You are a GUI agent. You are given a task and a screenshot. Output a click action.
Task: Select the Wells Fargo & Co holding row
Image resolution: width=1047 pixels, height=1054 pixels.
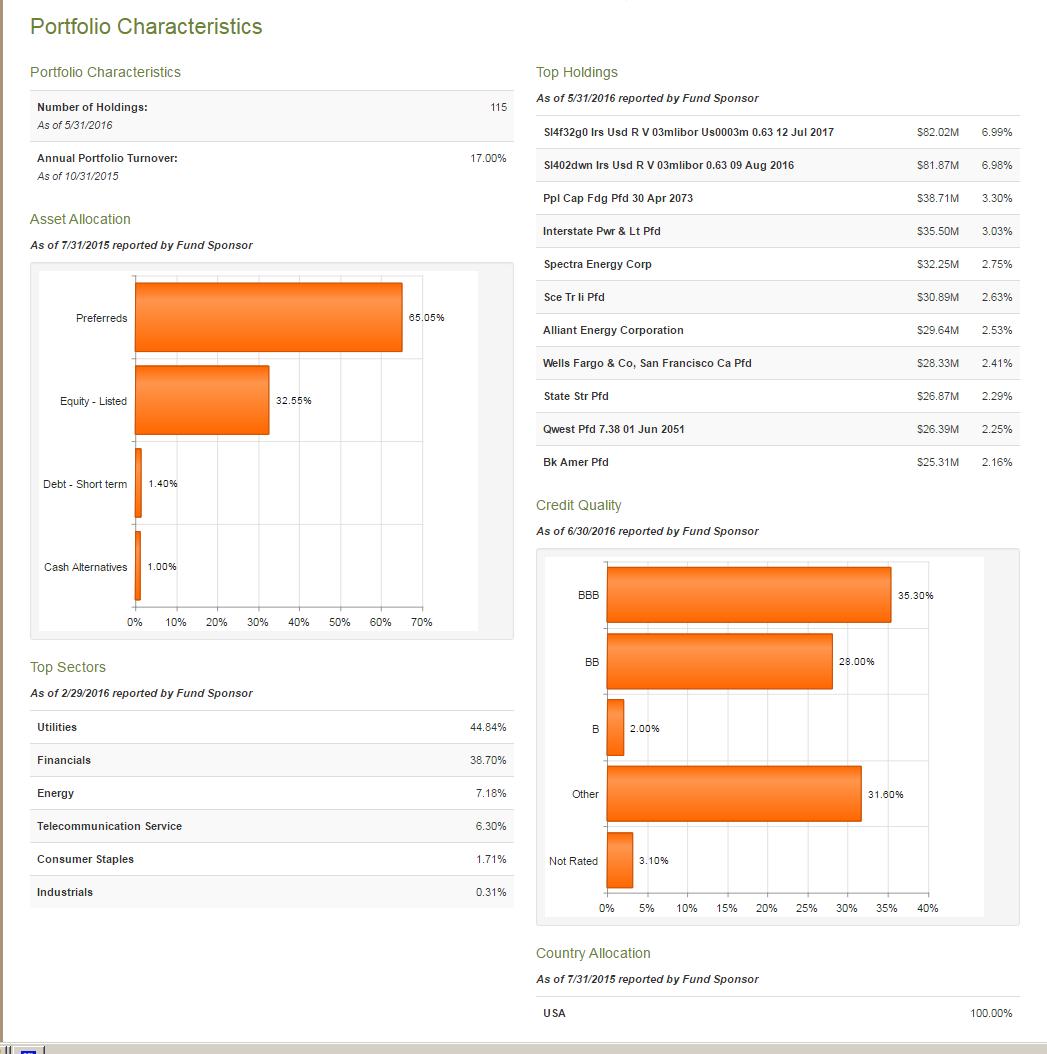coord(700,363)
